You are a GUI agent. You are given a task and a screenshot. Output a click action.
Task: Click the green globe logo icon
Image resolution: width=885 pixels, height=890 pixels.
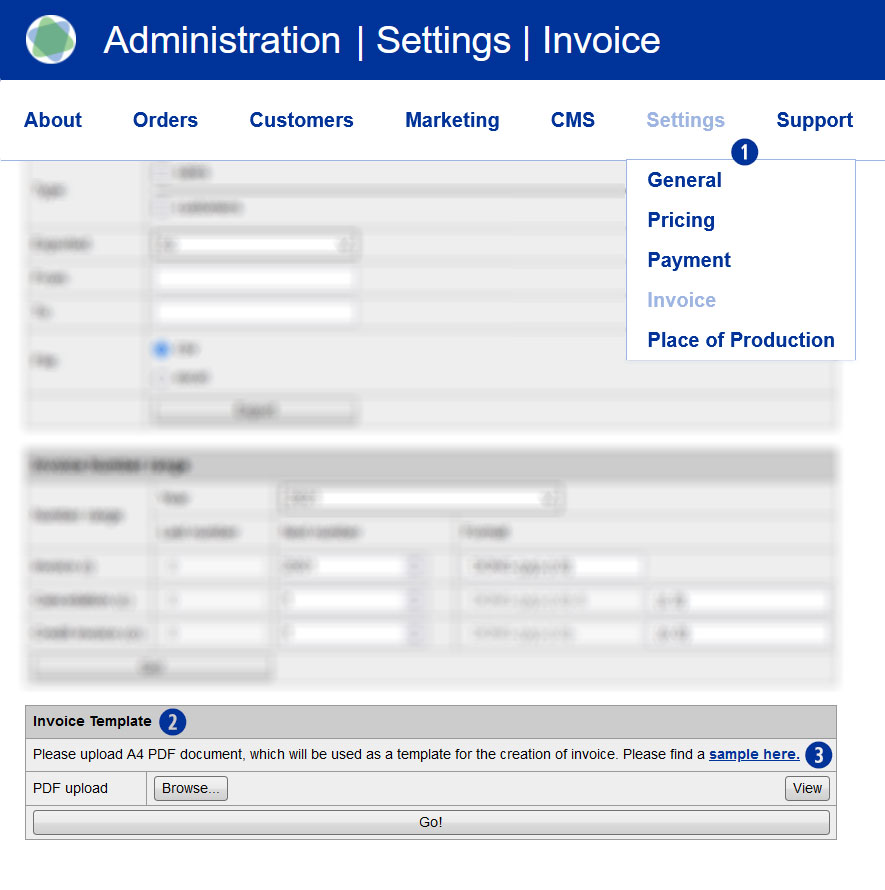click(51, 40)
